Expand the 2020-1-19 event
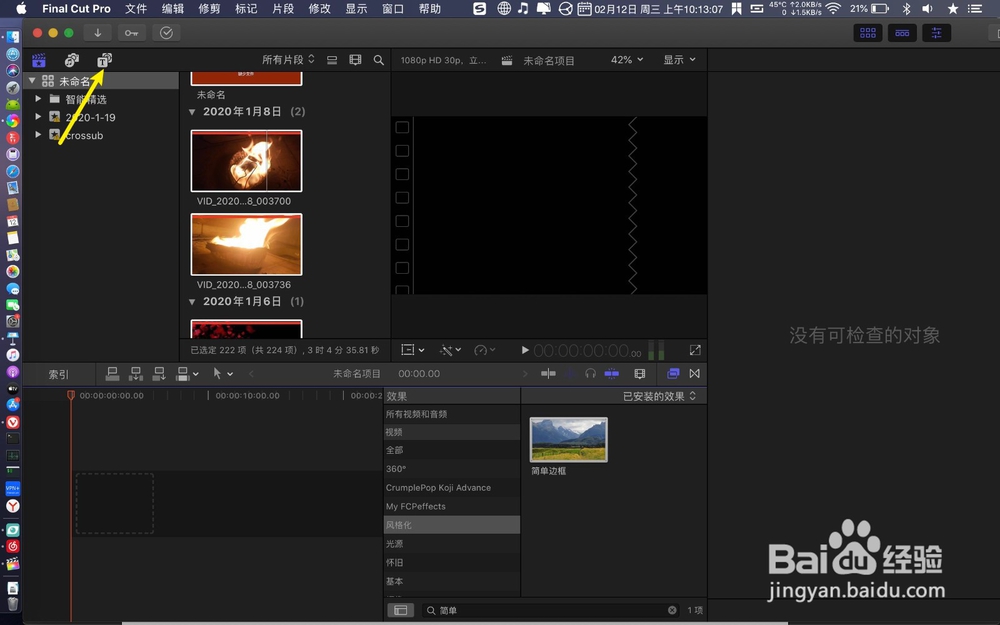The image size is (1000, 625). 38,116
